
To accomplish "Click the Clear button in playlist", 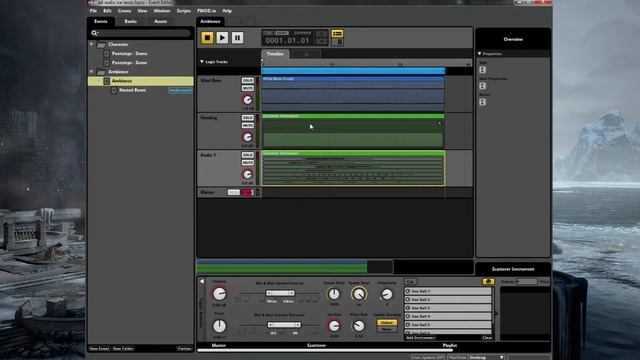I will point(487,338).
